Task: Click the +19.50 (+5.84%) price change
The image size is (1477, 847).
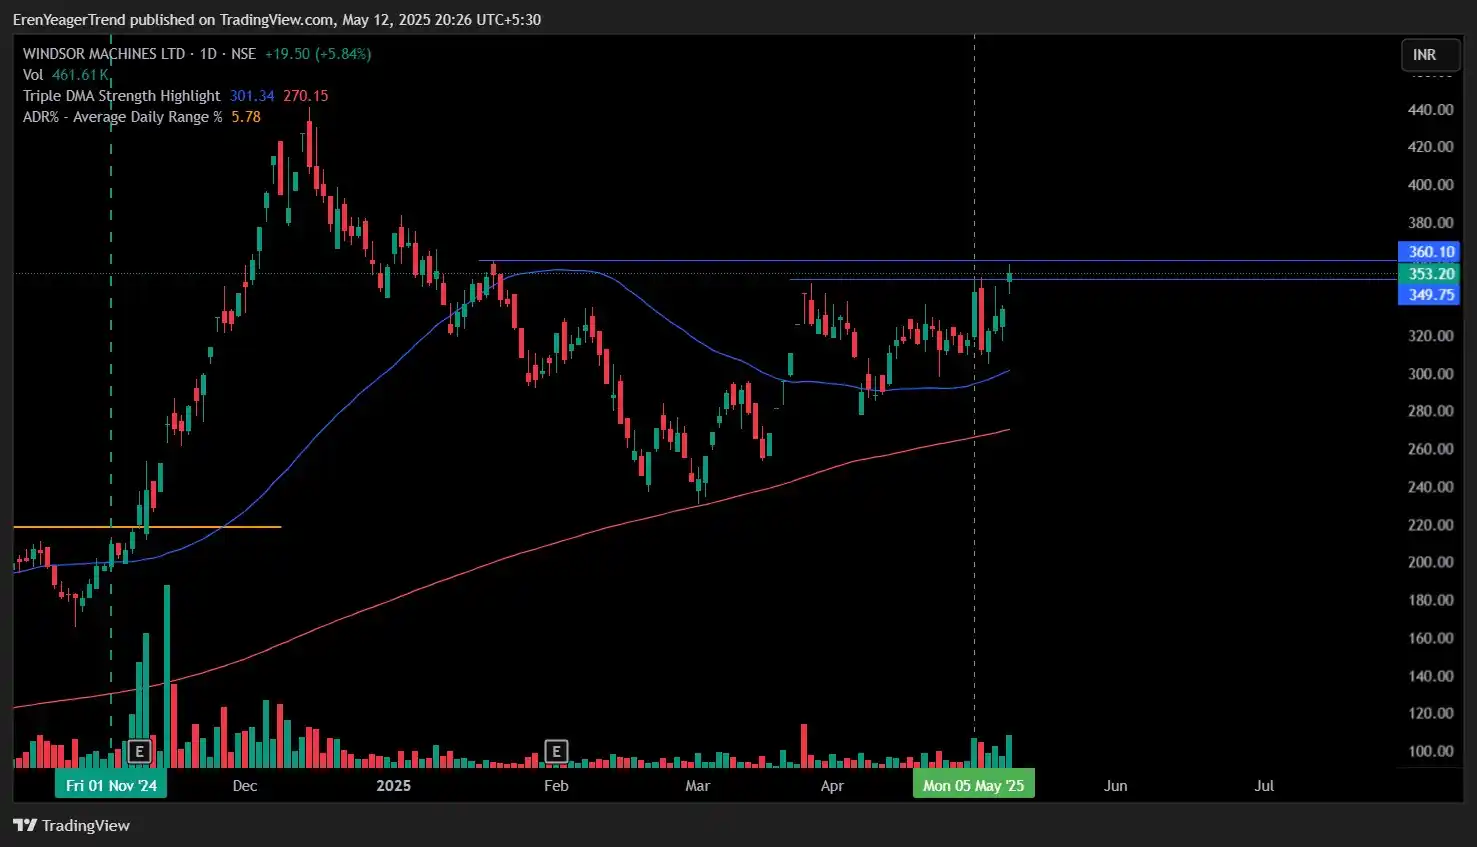Action: click(318, 54)
